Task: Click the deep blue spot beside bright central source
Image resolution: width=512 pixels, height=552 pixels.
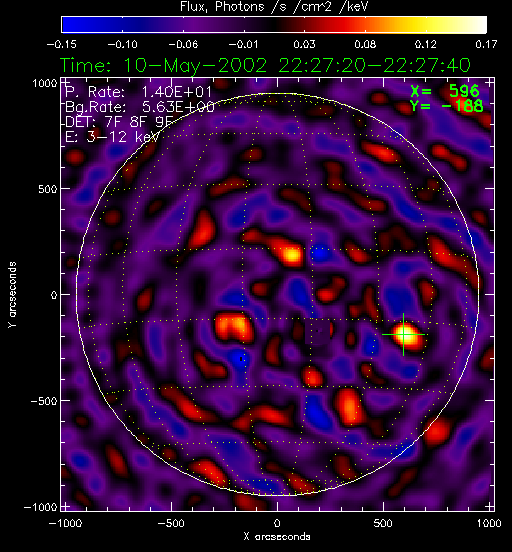Action: click(x=319, y=253)
